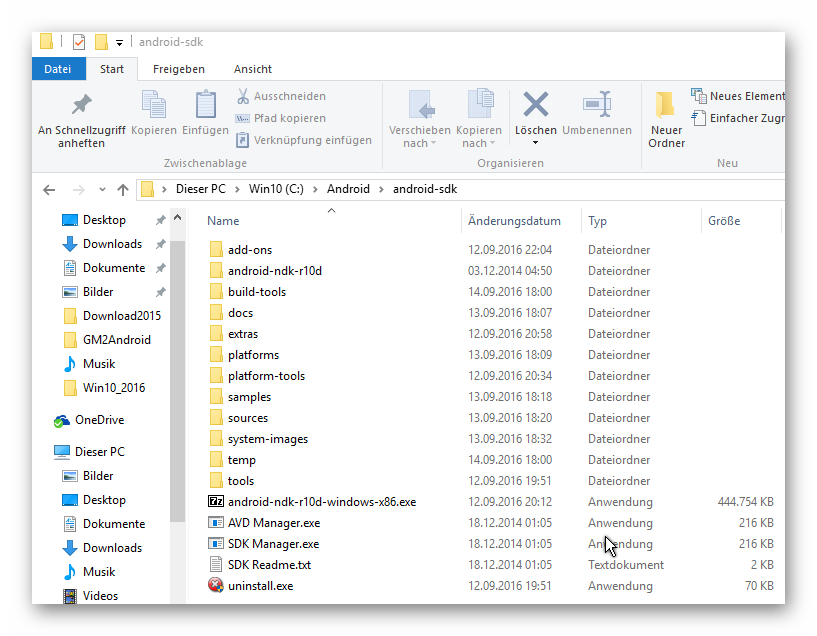Switch to the Ansicht ribbon tab
The height and width of the screenshot is (636, 817).
253,69
